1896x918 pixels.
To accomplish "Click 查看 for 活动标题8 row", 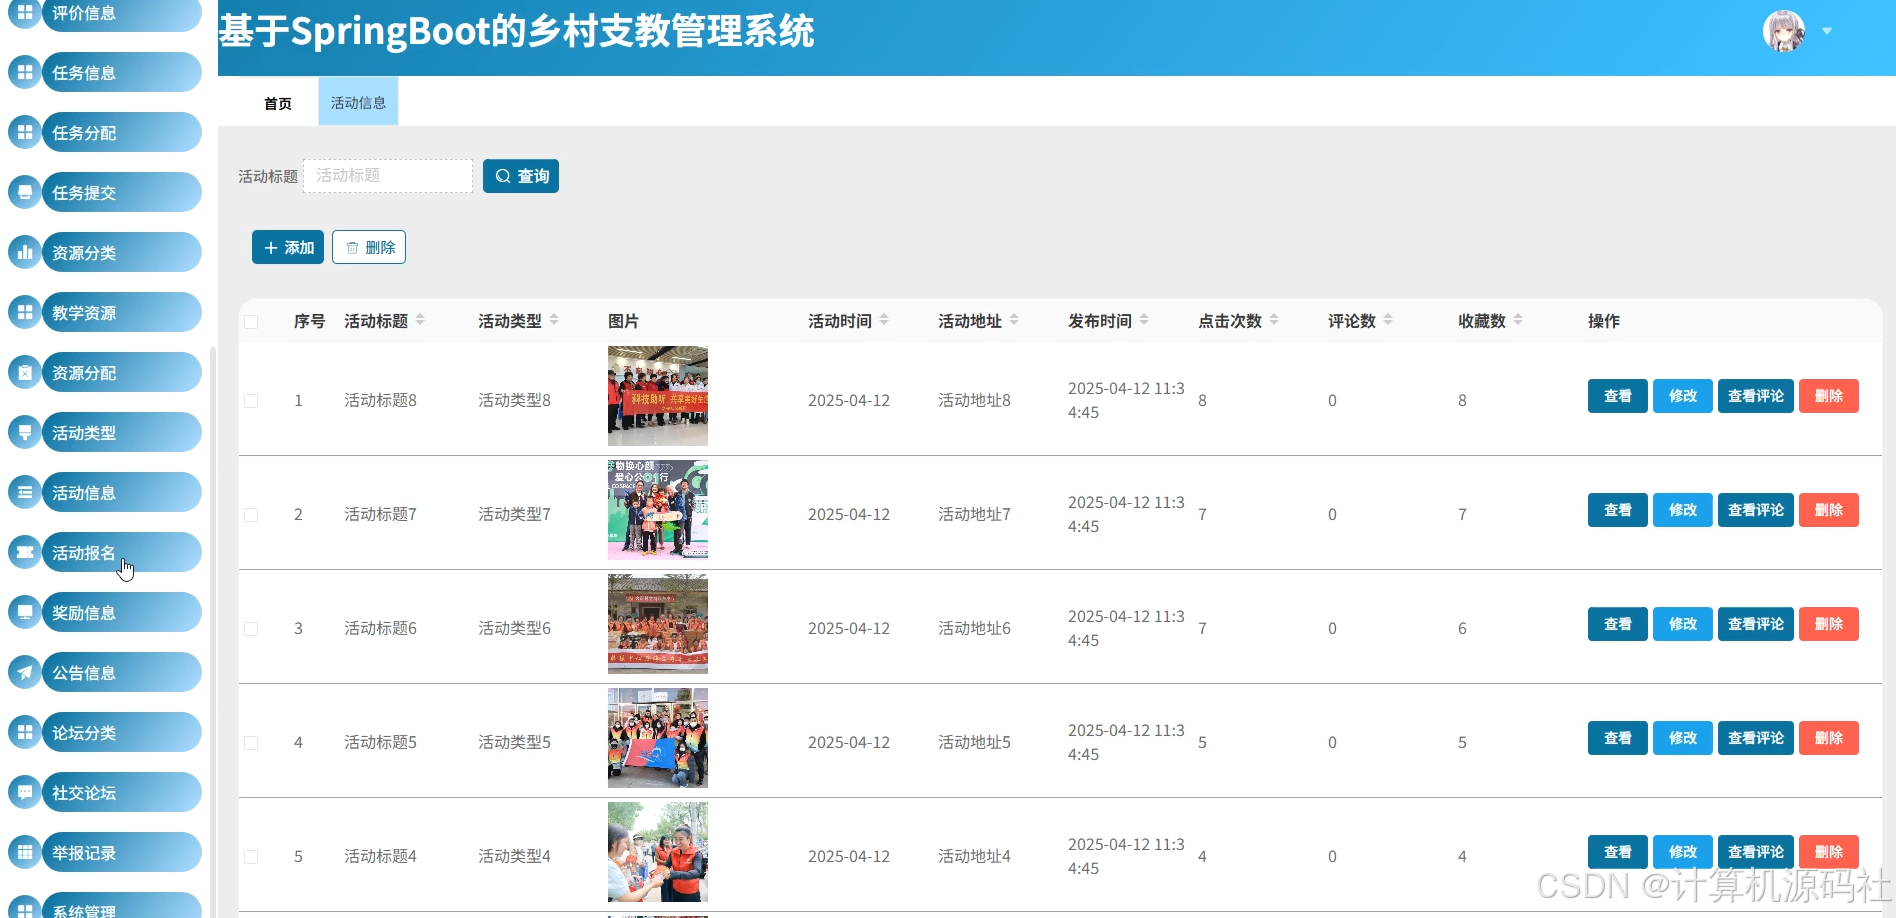I will tap(1618, 396).
